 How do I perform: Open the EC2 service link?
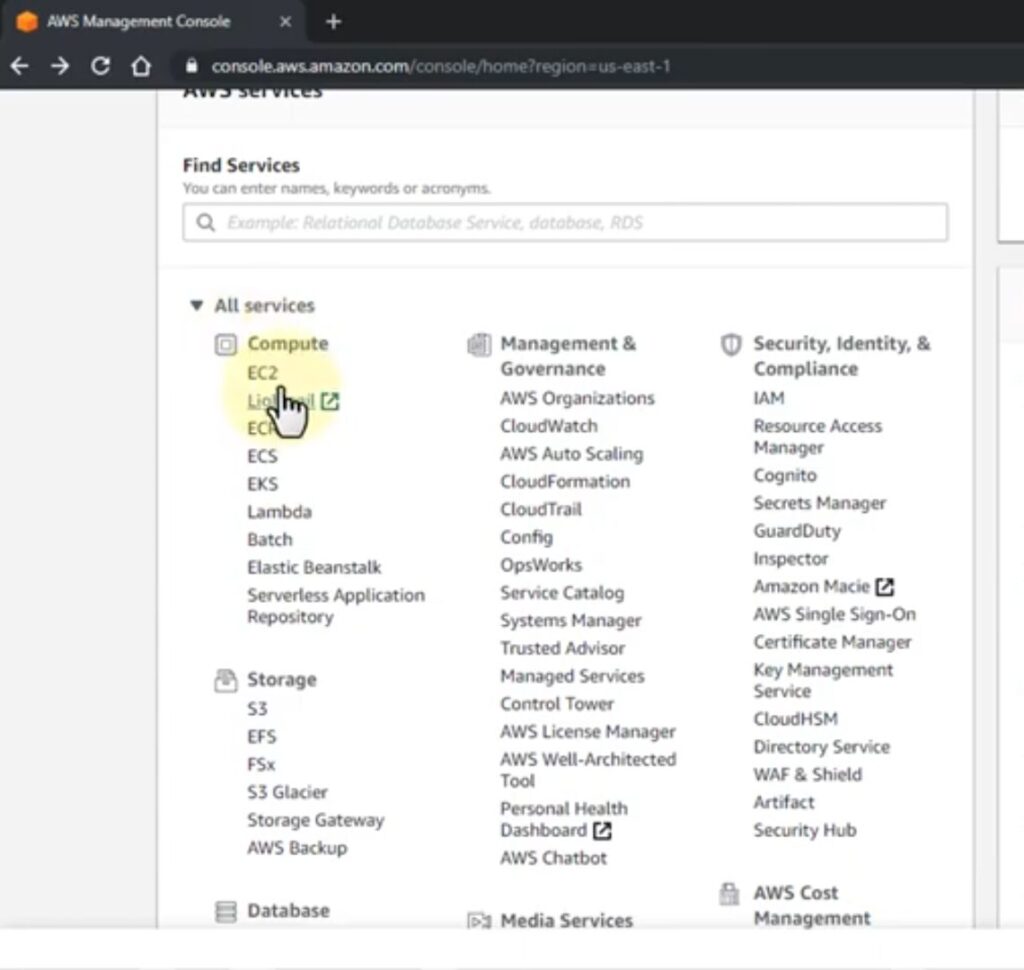click(263, 373)
